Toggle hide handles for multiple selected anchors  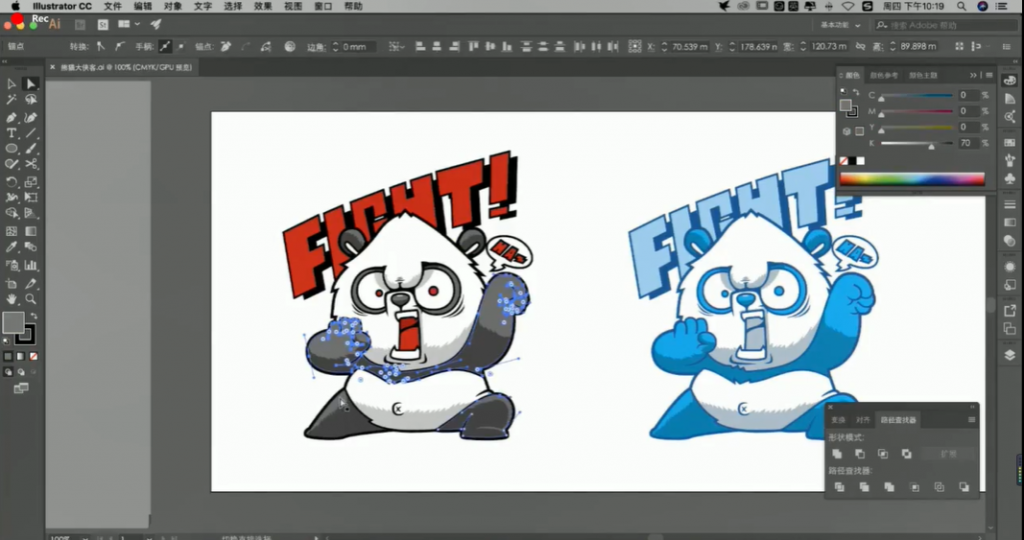click(x=181, y=46)
